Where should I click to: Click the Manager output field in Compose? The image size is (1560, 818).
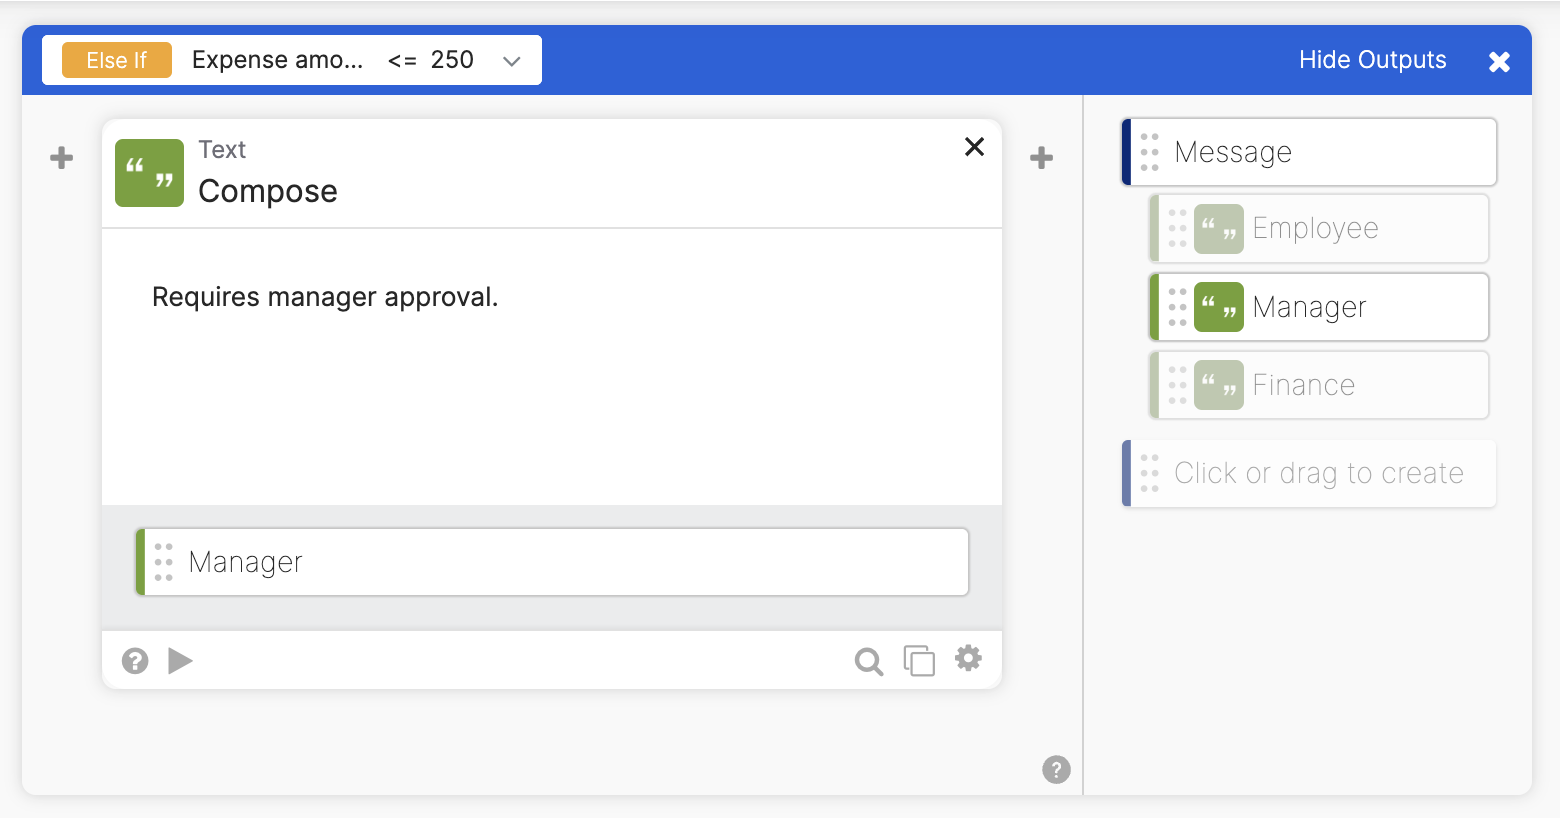click(x=552, y=562)
